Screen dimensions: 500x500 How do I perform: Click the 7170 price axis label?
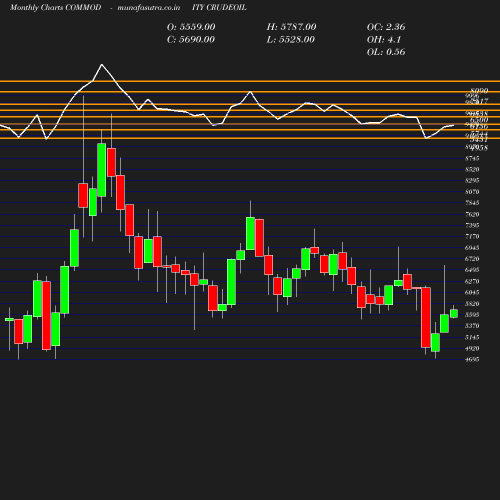point(472,237)
